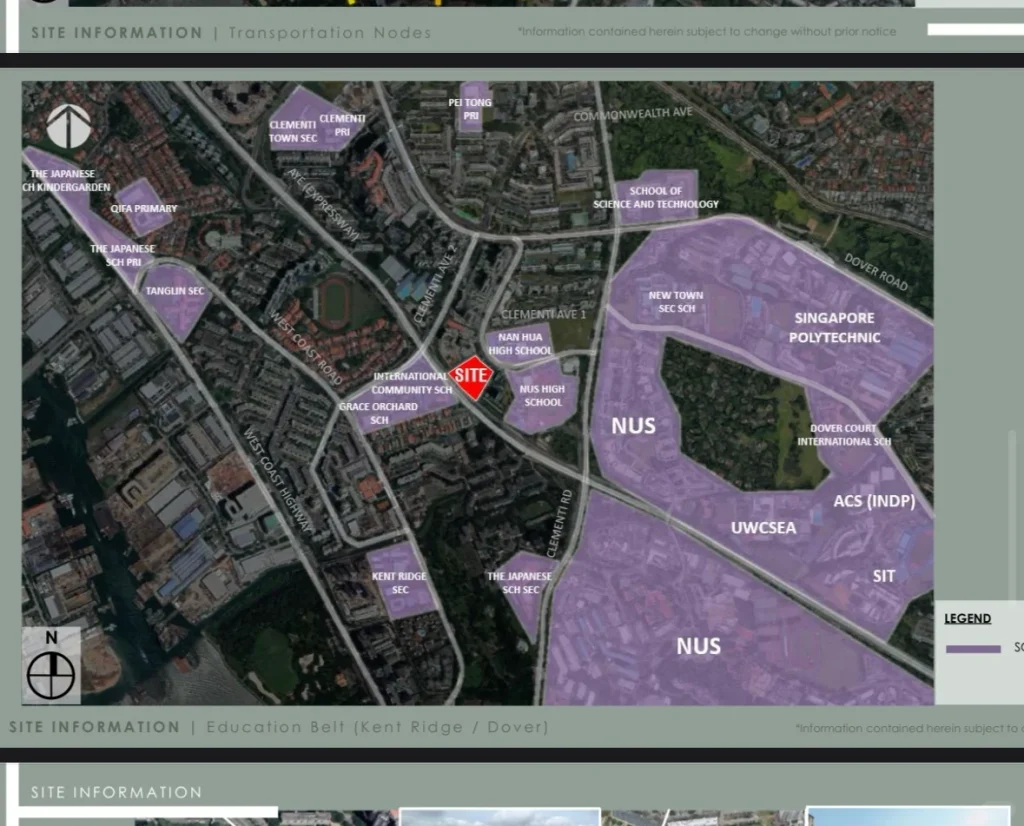Click the UWCSEA label

763,528
